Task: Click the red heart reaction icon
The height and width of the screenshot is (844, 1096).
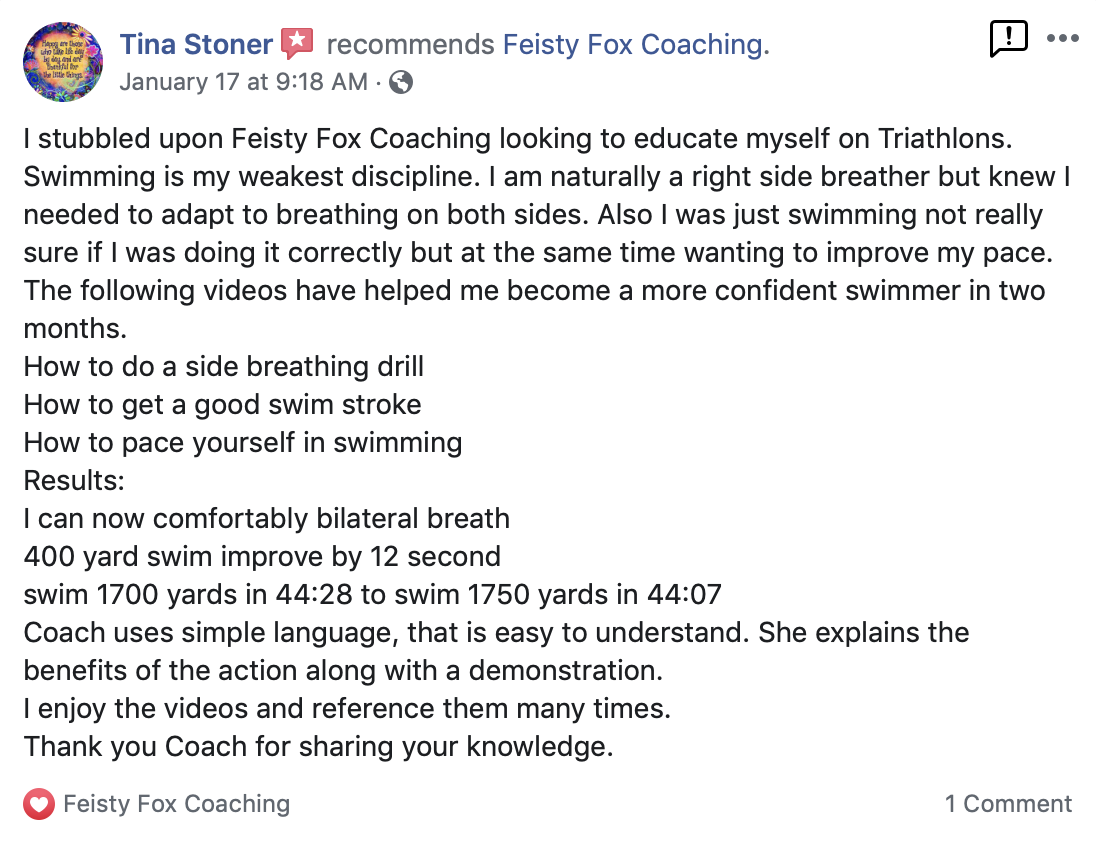Action: [39, 804]
